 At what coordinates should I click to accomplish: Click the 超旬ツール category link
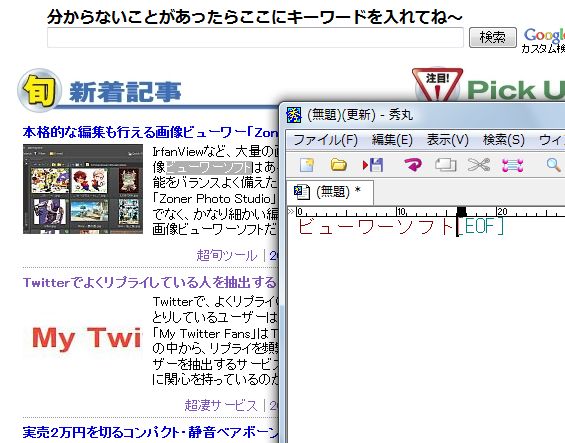point(227,256)
